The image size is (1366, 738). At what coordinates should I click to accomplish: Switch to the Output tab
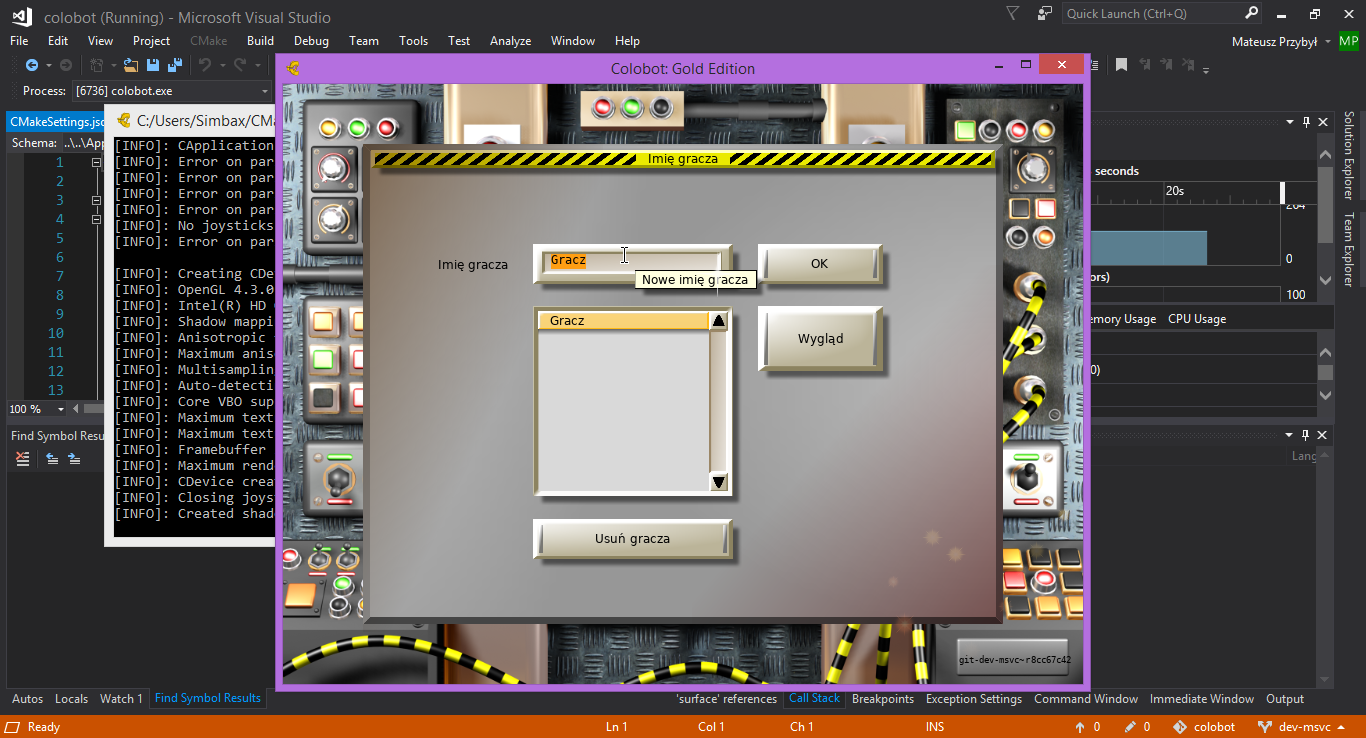[x=1284, y=698]
